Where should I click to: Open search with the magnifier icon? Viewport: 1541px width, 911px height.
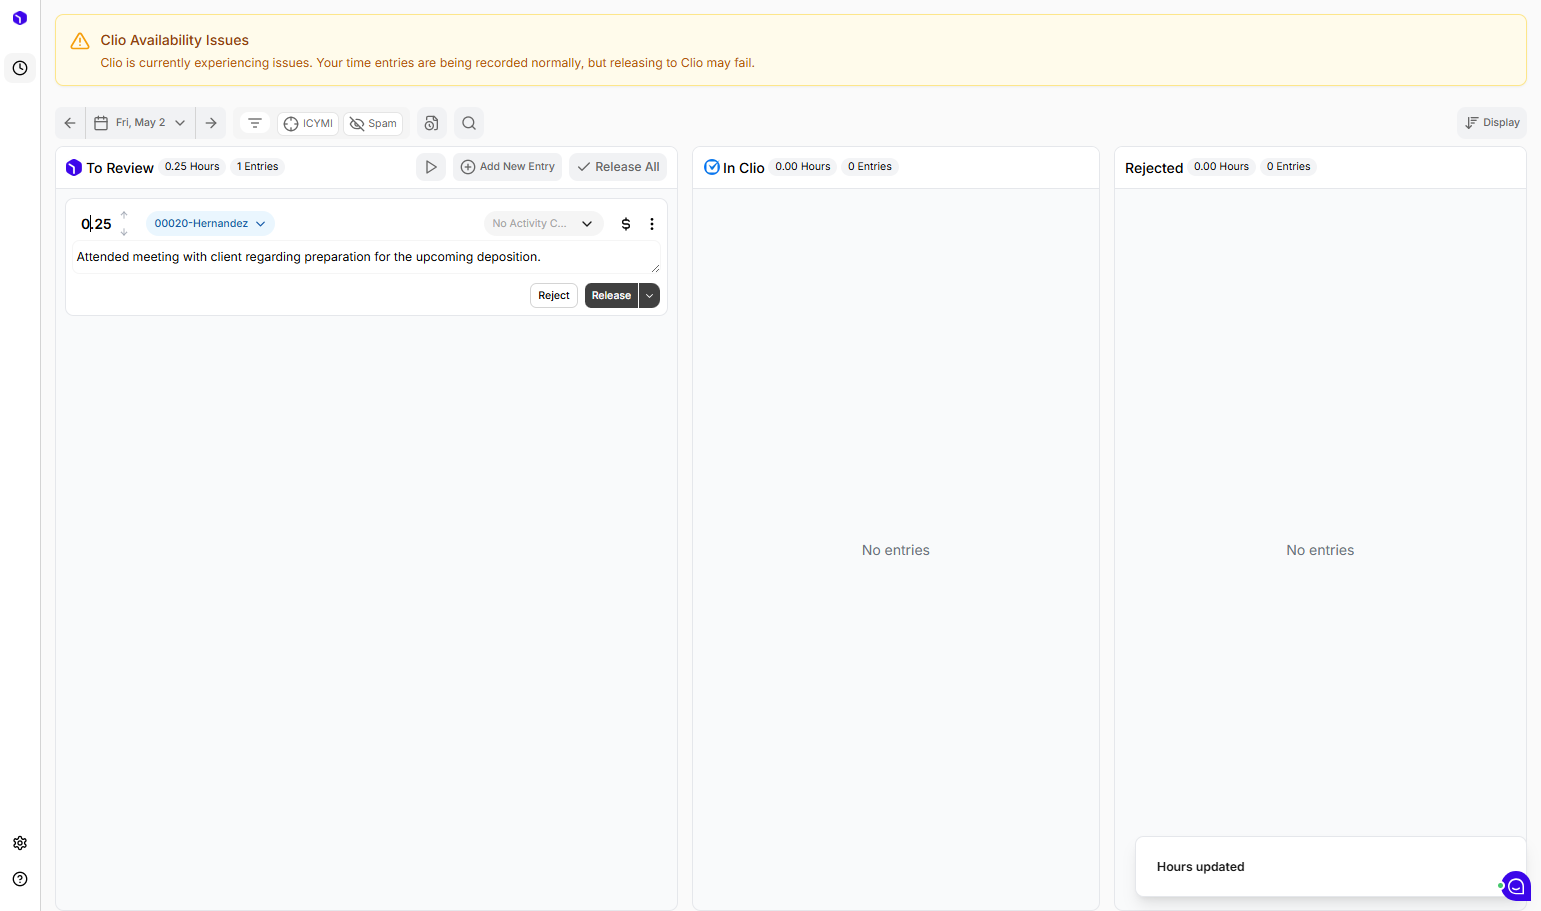(469, 123)
